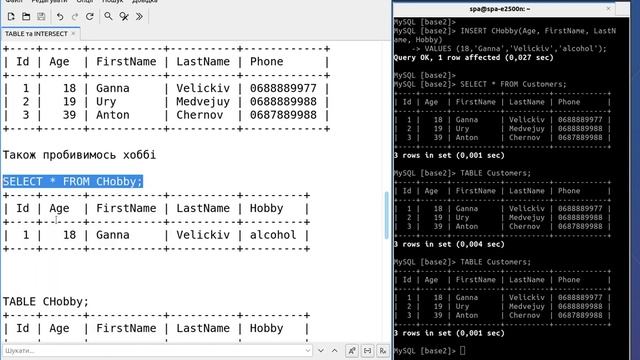Screen dimensions: 640x360
Task: Click the find and replace icon
Action: (124, 16)
